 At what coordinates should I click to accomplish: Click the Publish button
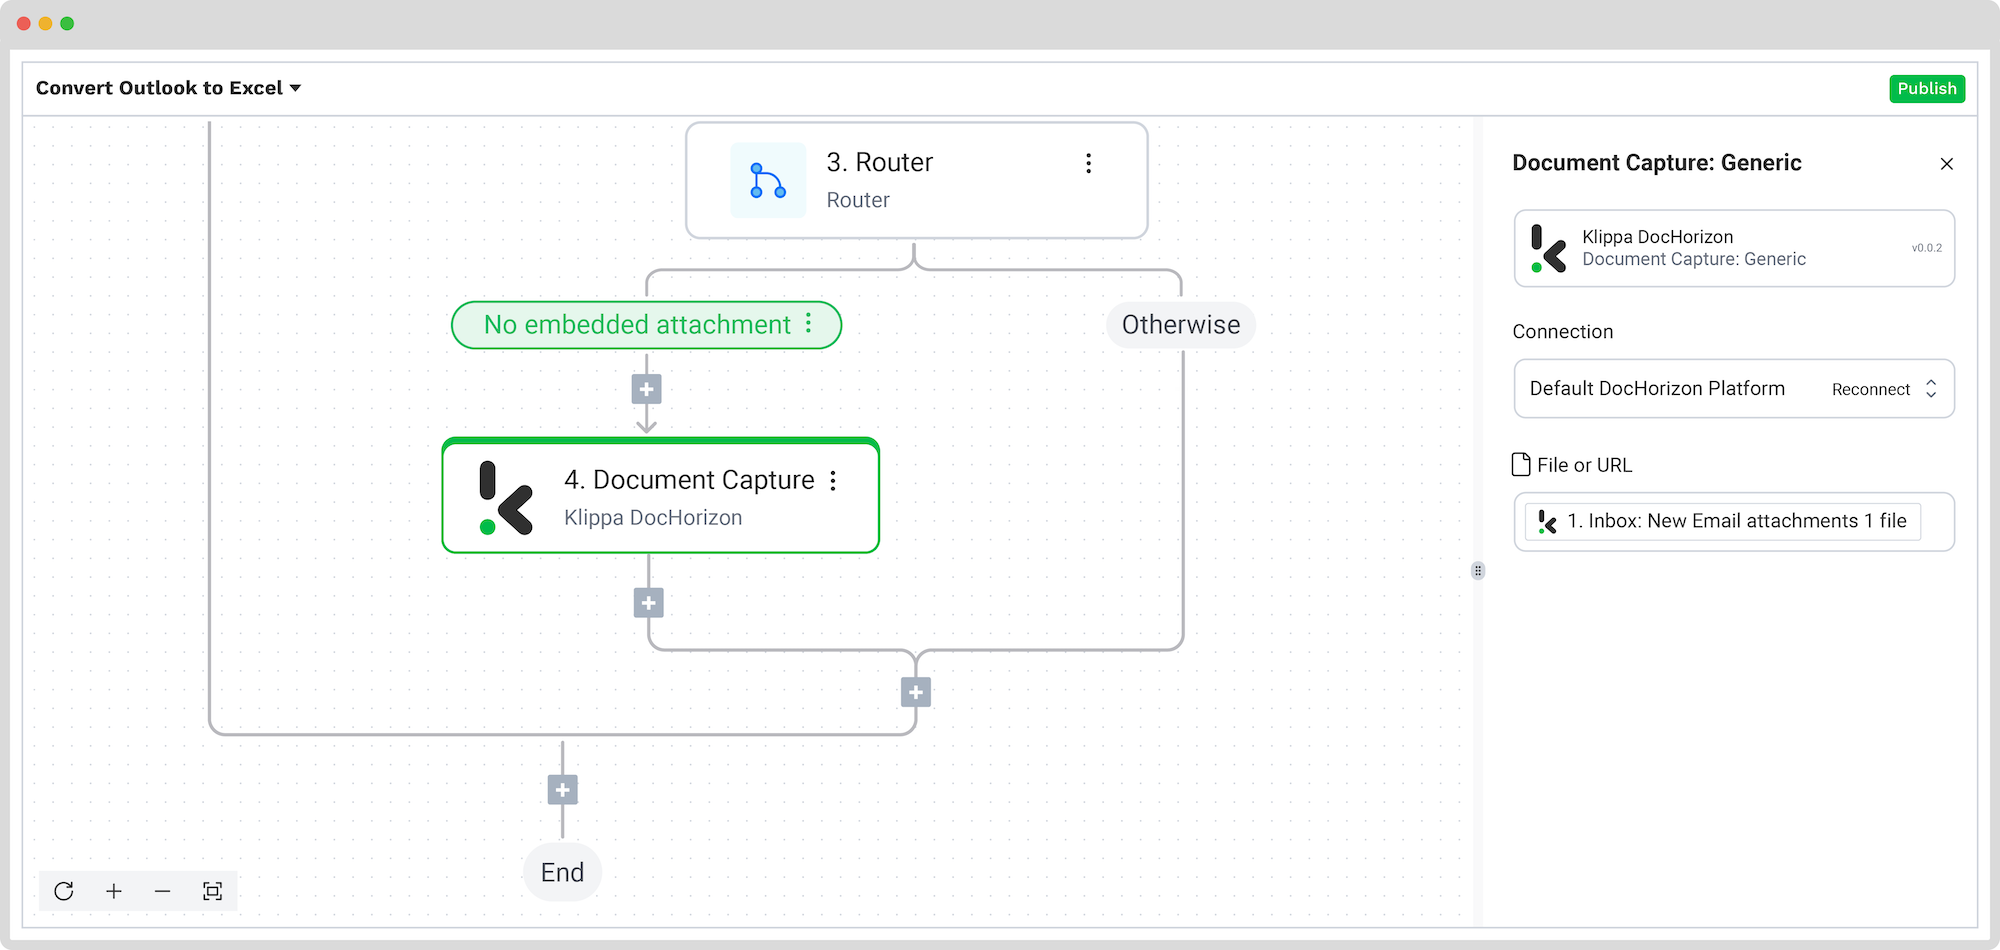tap(1927, 88)
